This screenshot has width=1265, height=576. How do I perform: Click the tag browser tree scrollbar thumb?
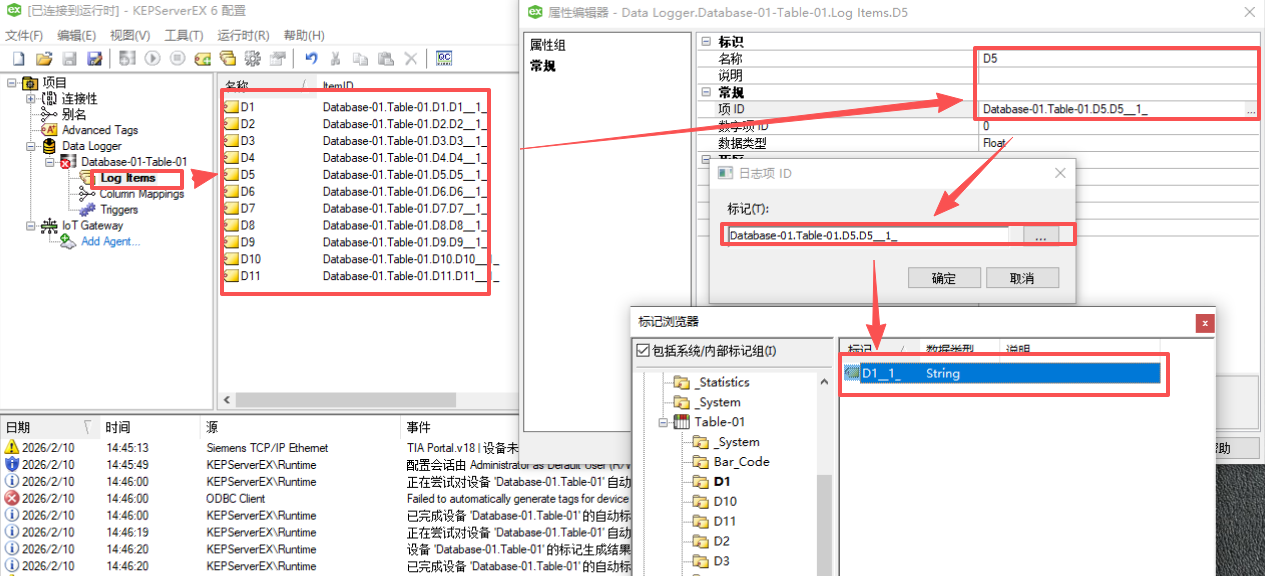click(824, 525)
